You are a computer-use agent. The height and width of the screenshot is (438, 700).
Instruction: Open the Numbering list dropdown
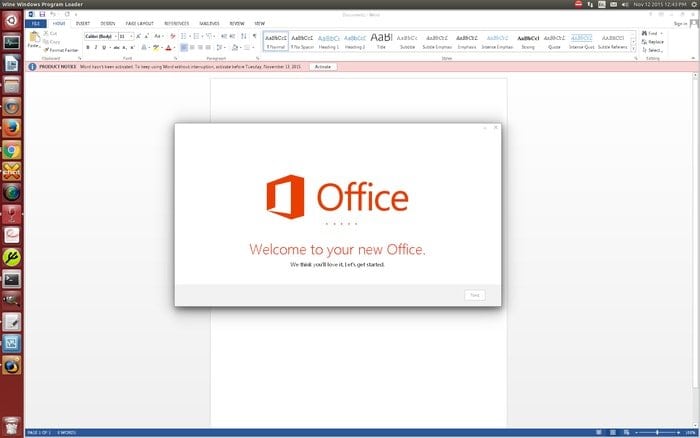pos(202,36)
